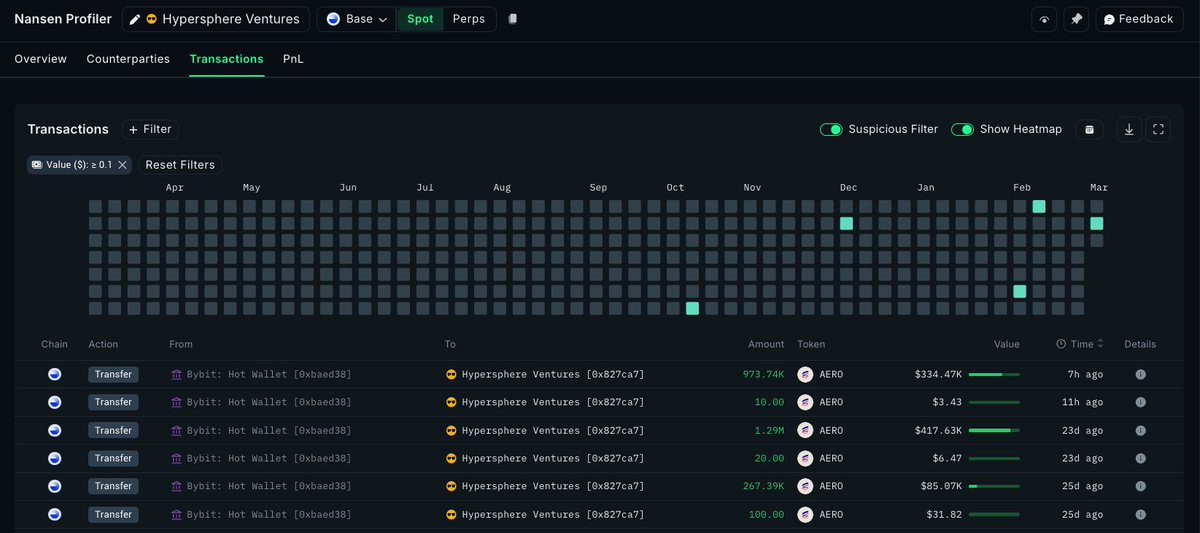Open details info icon for 973.74K AERO transfer
The image size is (1200, 533).
point(1140,374)
